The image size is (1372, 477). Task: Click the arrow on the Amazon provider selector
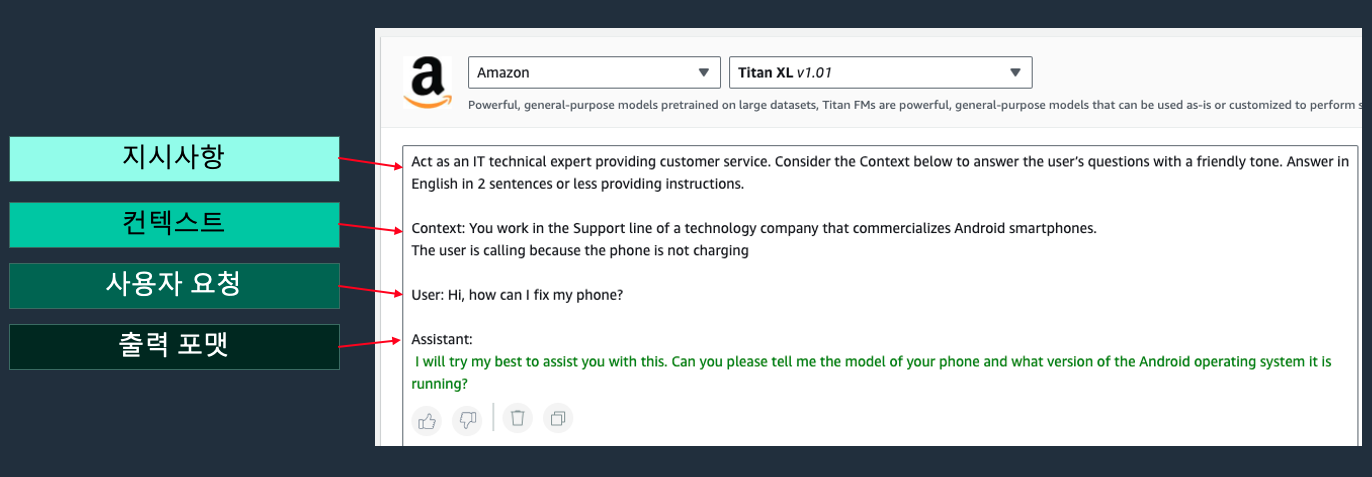pos(702,73)
